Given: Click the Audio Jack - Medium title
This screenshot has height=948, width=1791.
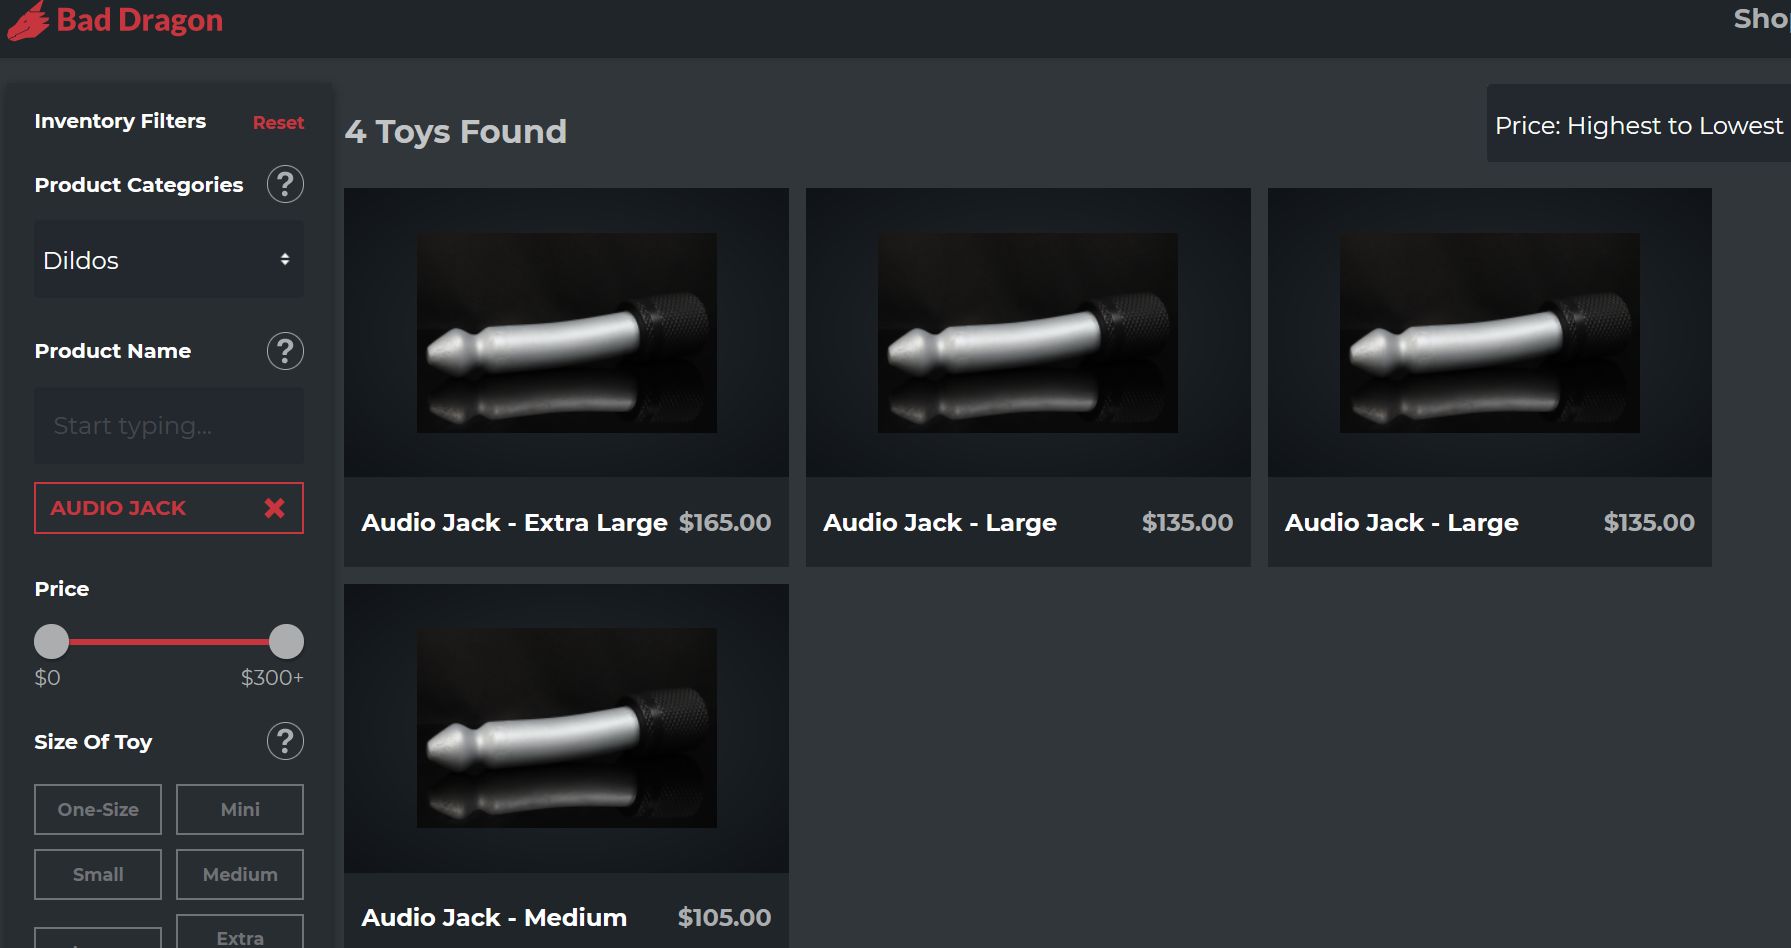Looking at the screenshot, I should pos(494,917).
